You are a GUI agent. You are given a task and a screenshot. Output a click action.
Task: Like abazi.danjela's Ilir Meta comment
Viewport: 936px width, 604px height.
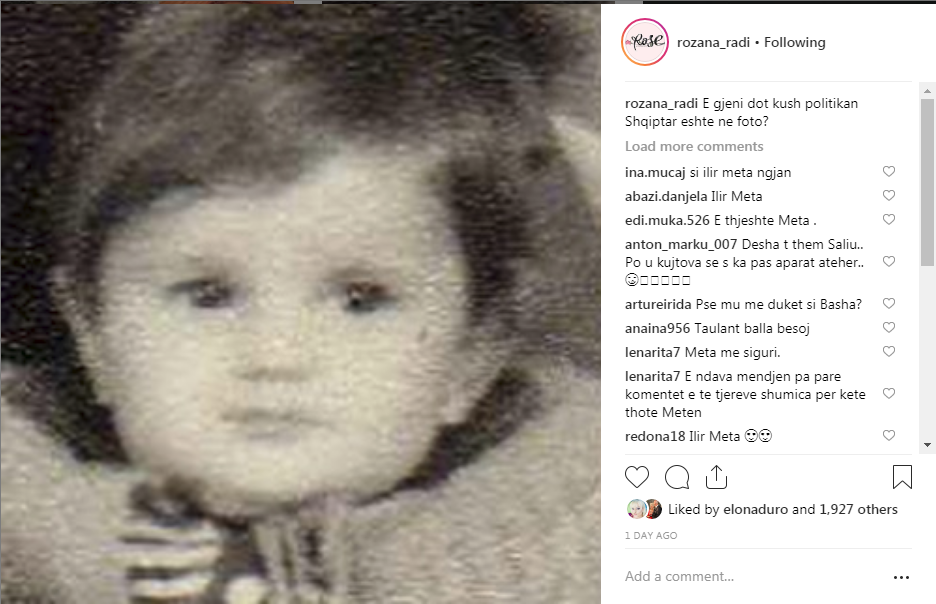[889, 195]
